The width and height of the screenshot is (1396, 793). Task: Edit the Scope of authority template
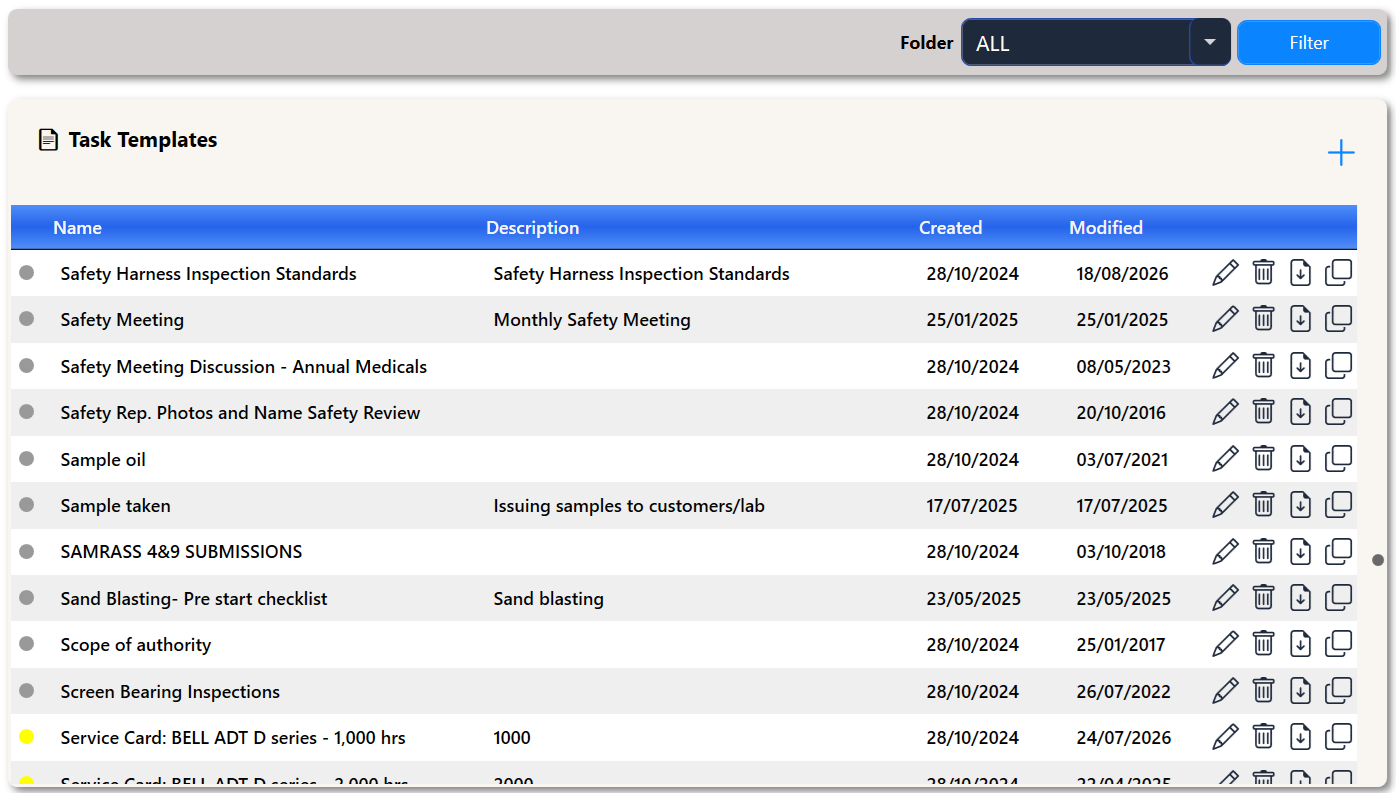click(1225, 644)
